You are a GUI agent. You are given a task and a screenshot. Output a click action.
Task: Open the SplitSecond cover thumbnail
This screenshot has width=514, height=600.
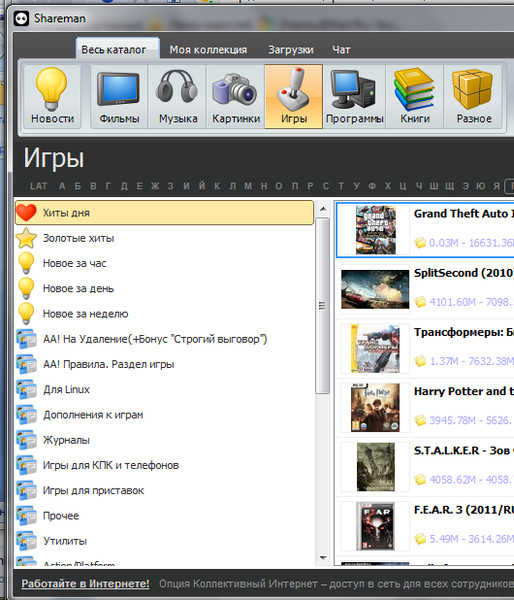pos(375,289)
